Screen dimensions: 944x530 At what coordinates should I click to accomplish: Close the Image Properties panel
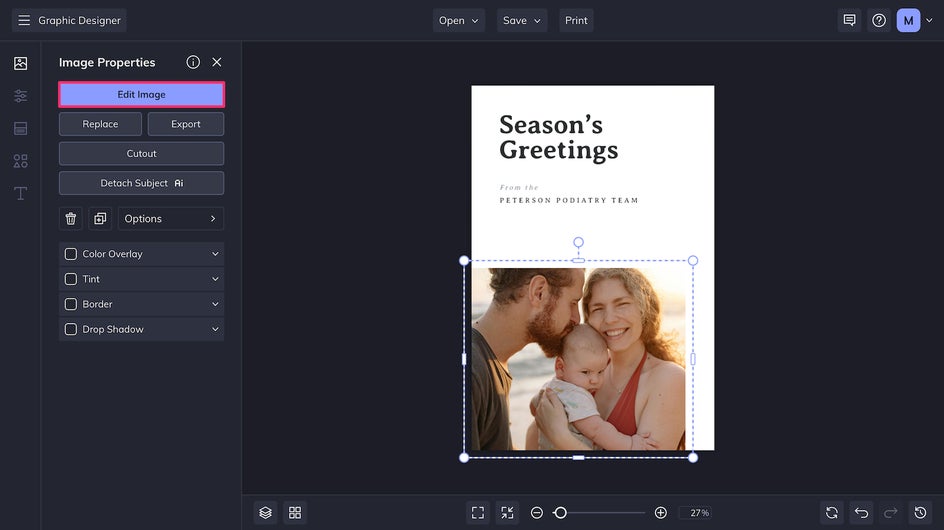pos(217,62)
